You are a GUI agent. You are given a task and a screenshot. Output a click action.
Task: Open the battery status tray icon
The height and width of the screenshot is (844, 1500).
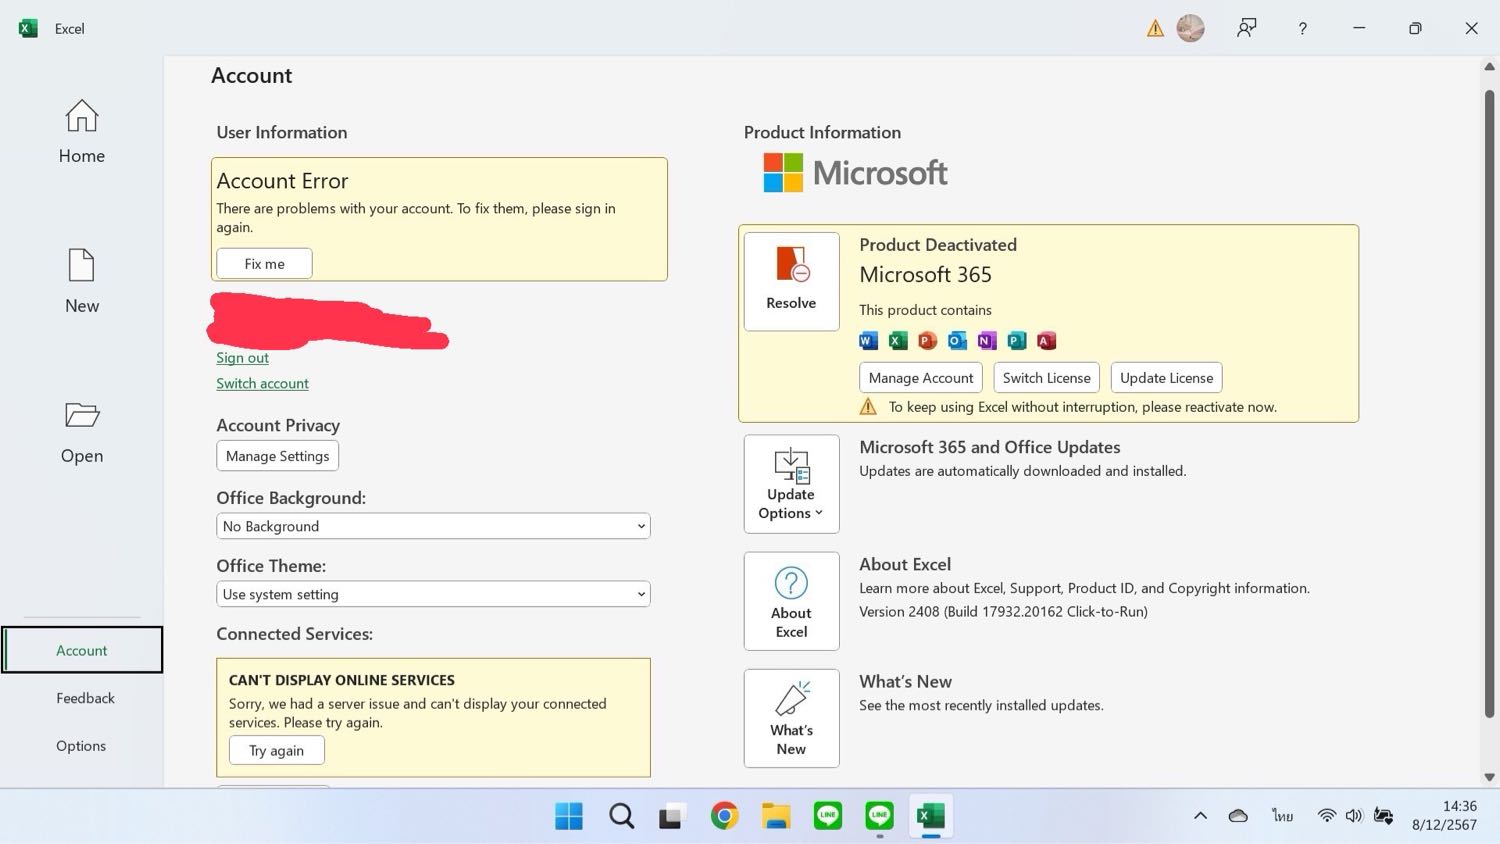point(1384,816)
